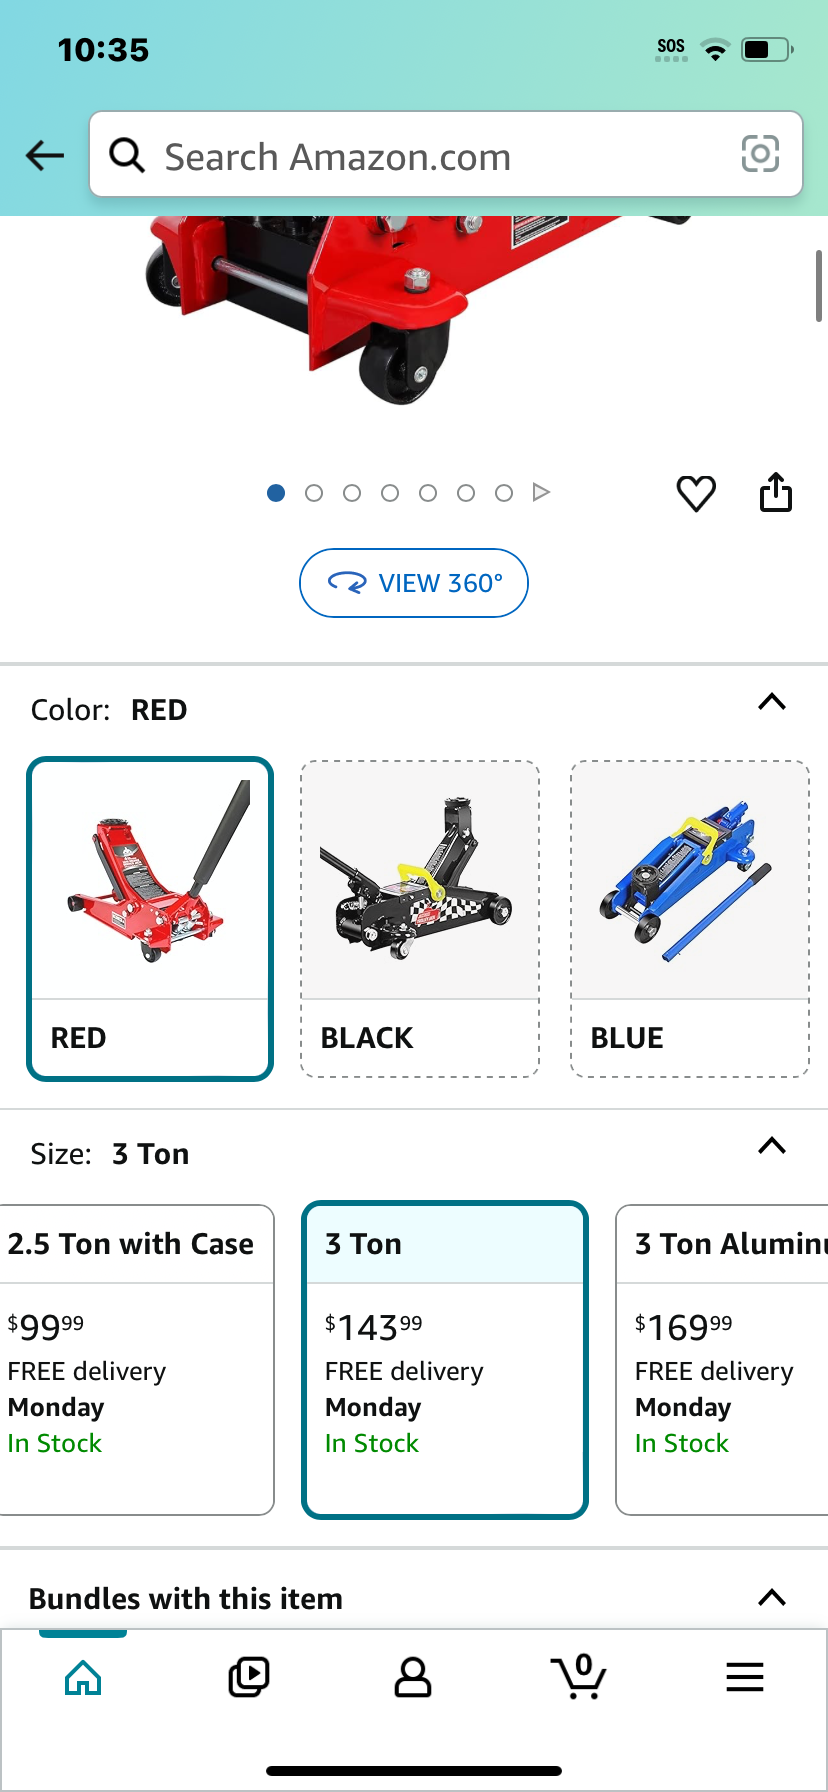The height and width of the screenshot is (1792, 828).
Task: Open camera lens search icon
Action: click(x=760, y=154)
